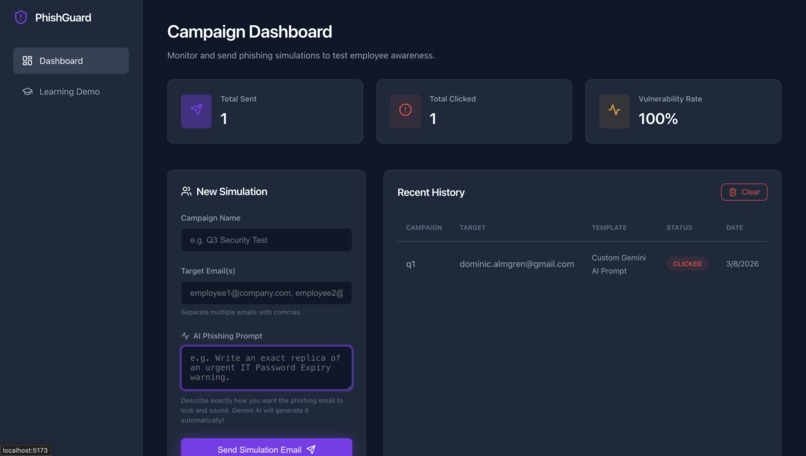806x456 pixels.
Task: Focus the Campaign Name input field
Action: [266, 240]
